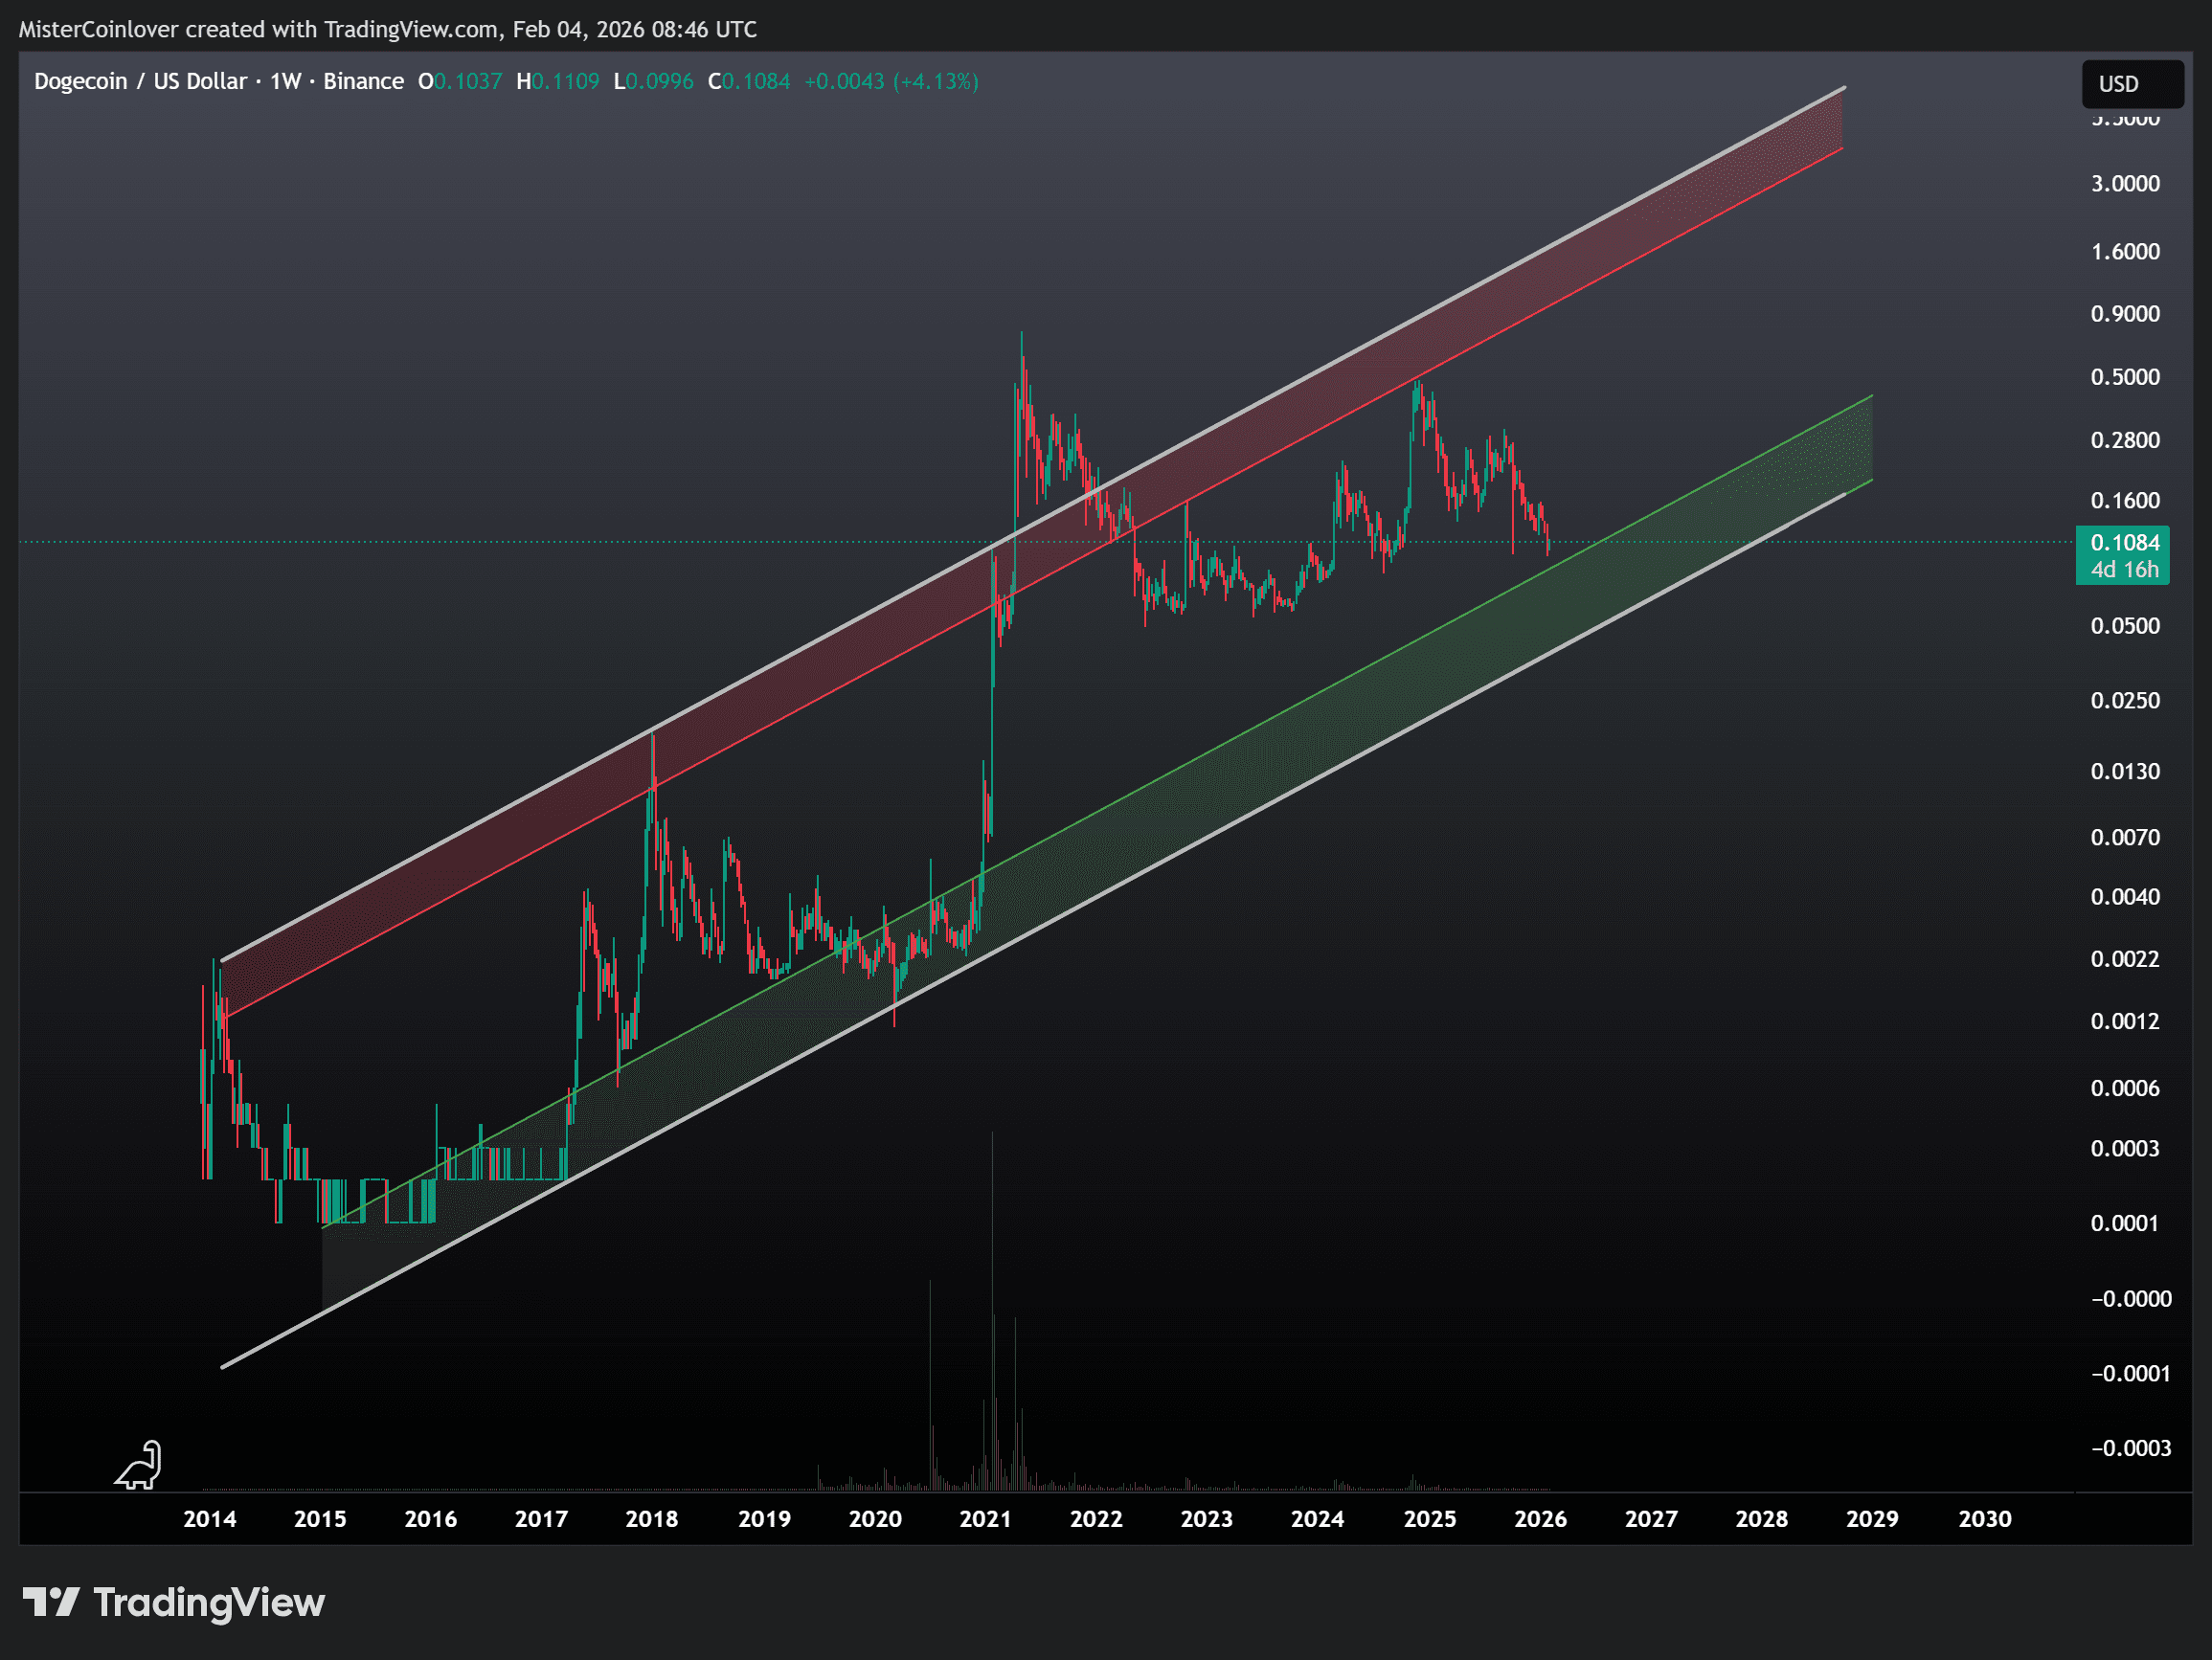Click the 3.0000 price scale label

click(2124, 184)
